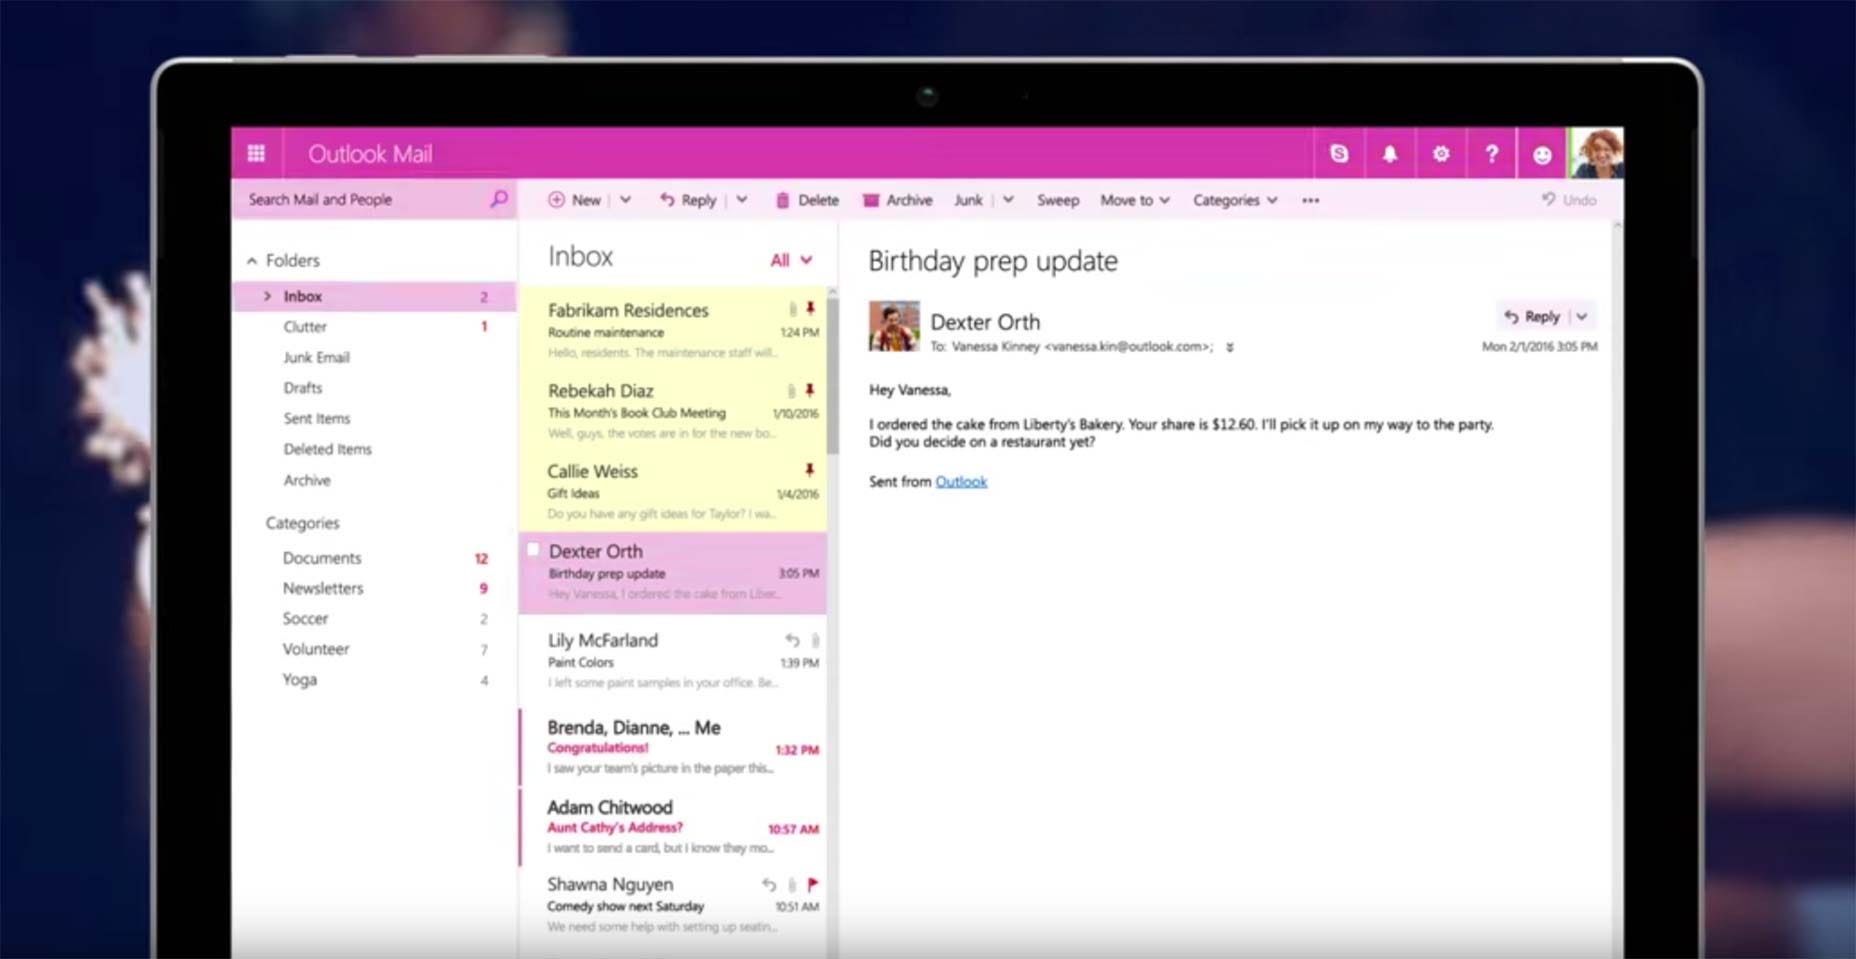Unpin the Rebekah Diaz message
1856x959 pixels.
coord(810,389)
